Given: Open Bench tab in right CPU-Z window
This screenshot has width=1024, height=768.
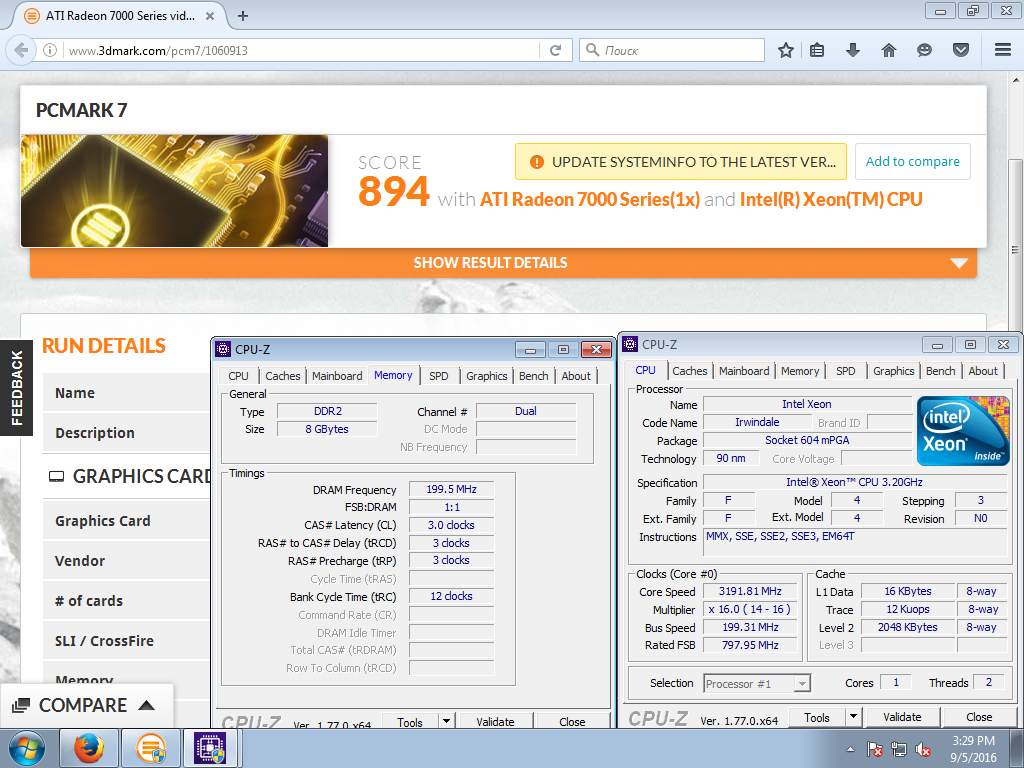Looking at the screenshot, I should [x=940, y=371].
